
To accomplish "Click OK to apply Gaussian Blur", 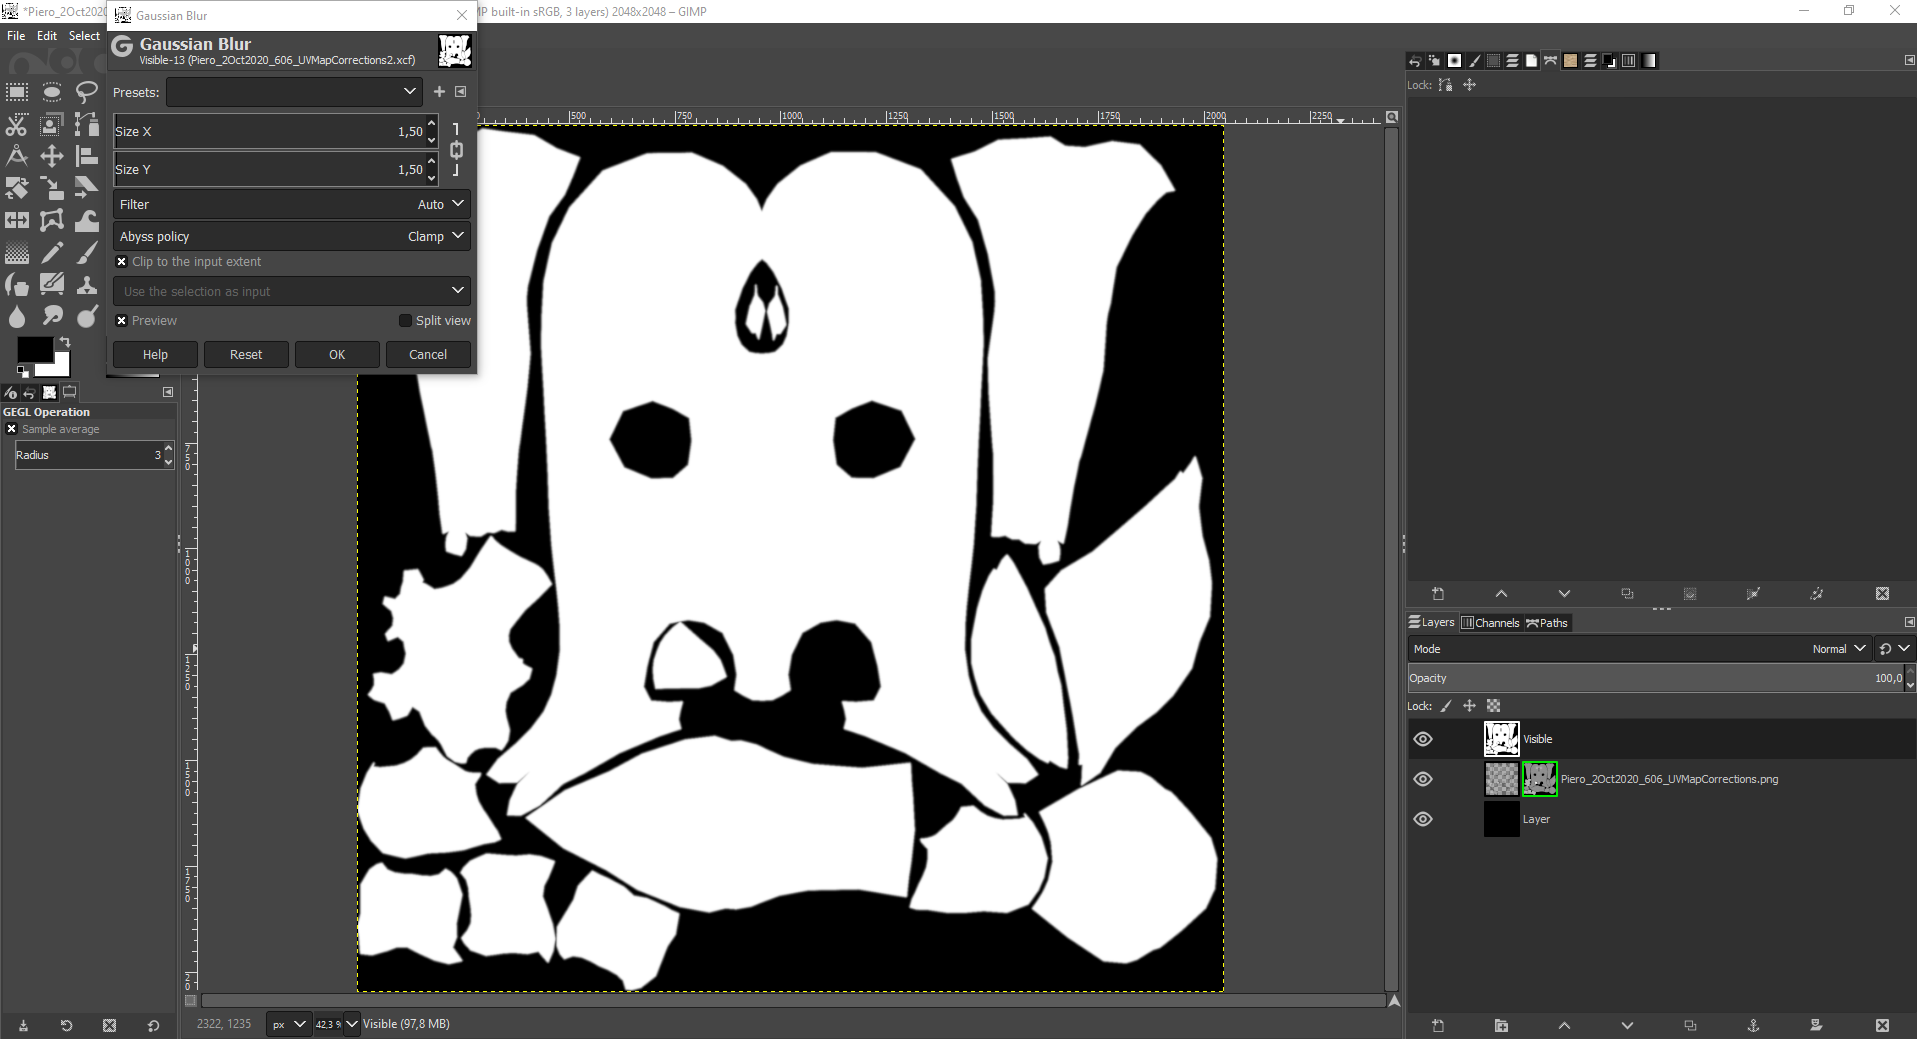I will (x=337, y=355).
